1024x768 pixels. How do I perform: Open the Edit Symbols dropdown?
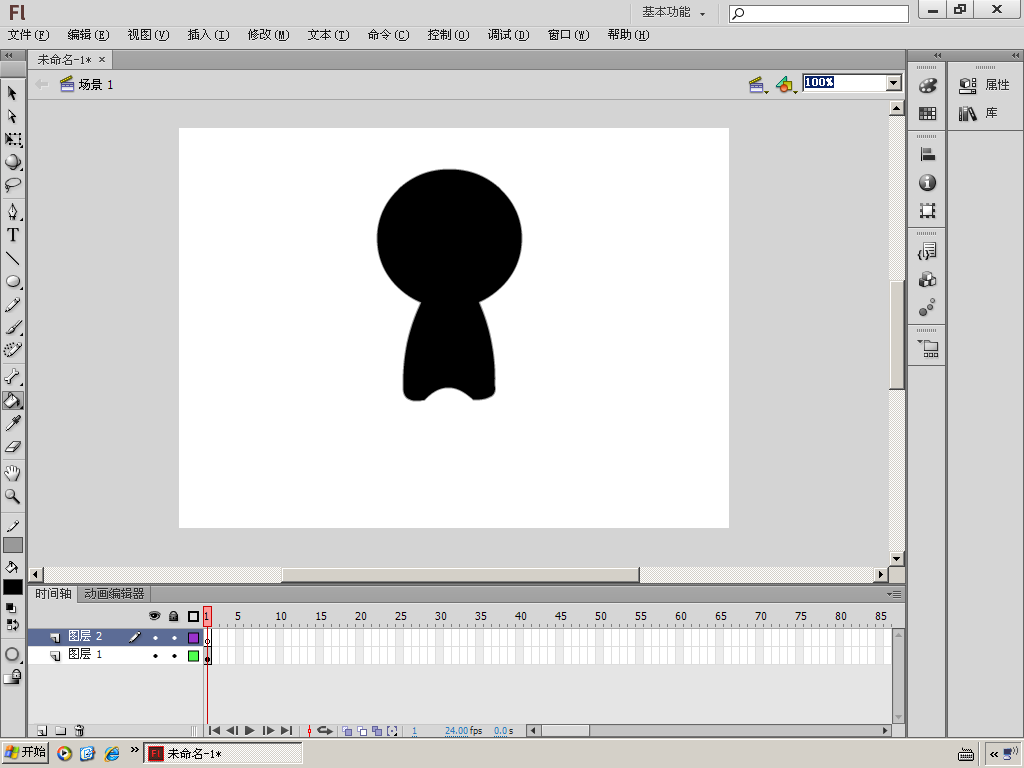point(786,84)
